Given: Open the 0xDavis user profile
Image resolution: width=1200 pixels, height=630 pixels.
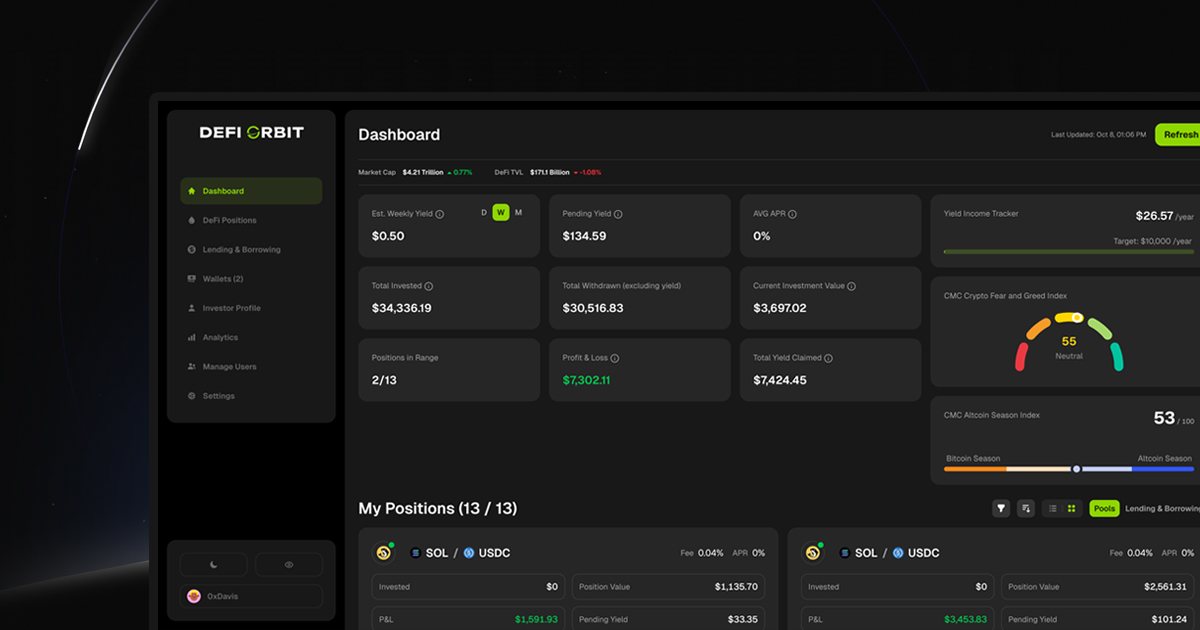Looking at the screenshot, I should pos(251,596).
